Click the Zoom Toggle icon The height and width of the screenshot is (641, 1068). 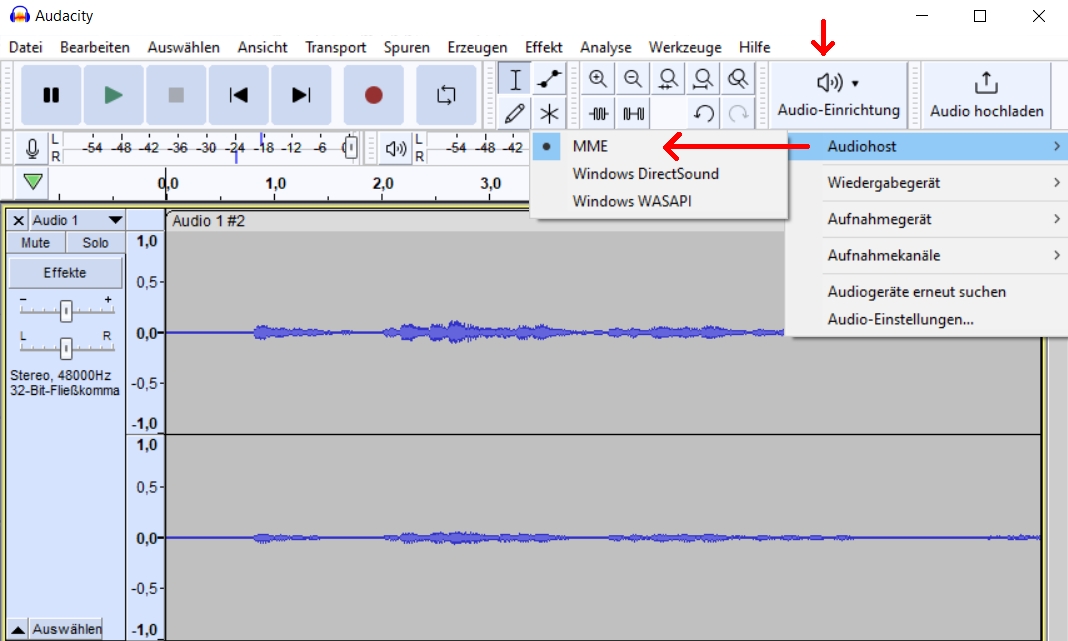pyautogui.click(x=738, y=79)
